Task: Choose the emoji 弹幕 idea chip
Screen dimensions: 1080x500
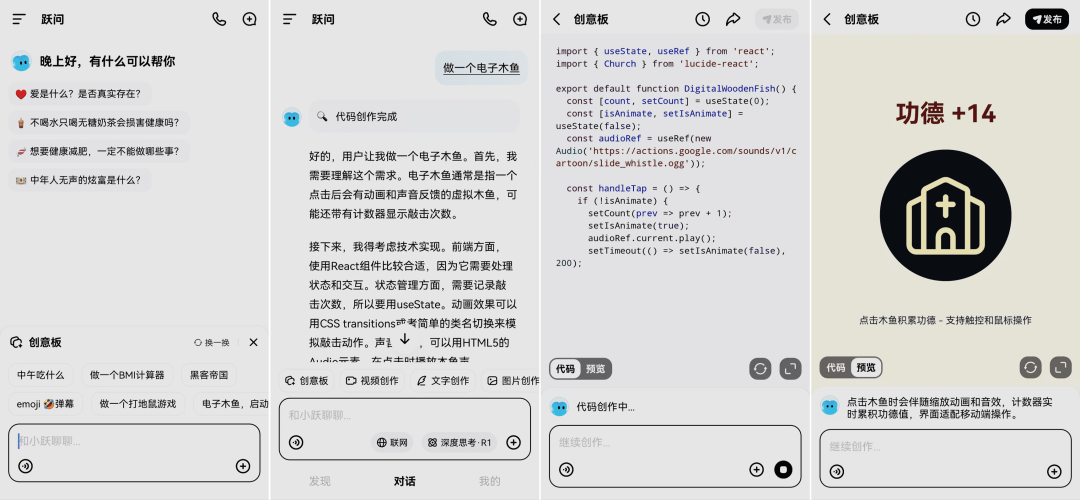Action: [x=45, y=404]
